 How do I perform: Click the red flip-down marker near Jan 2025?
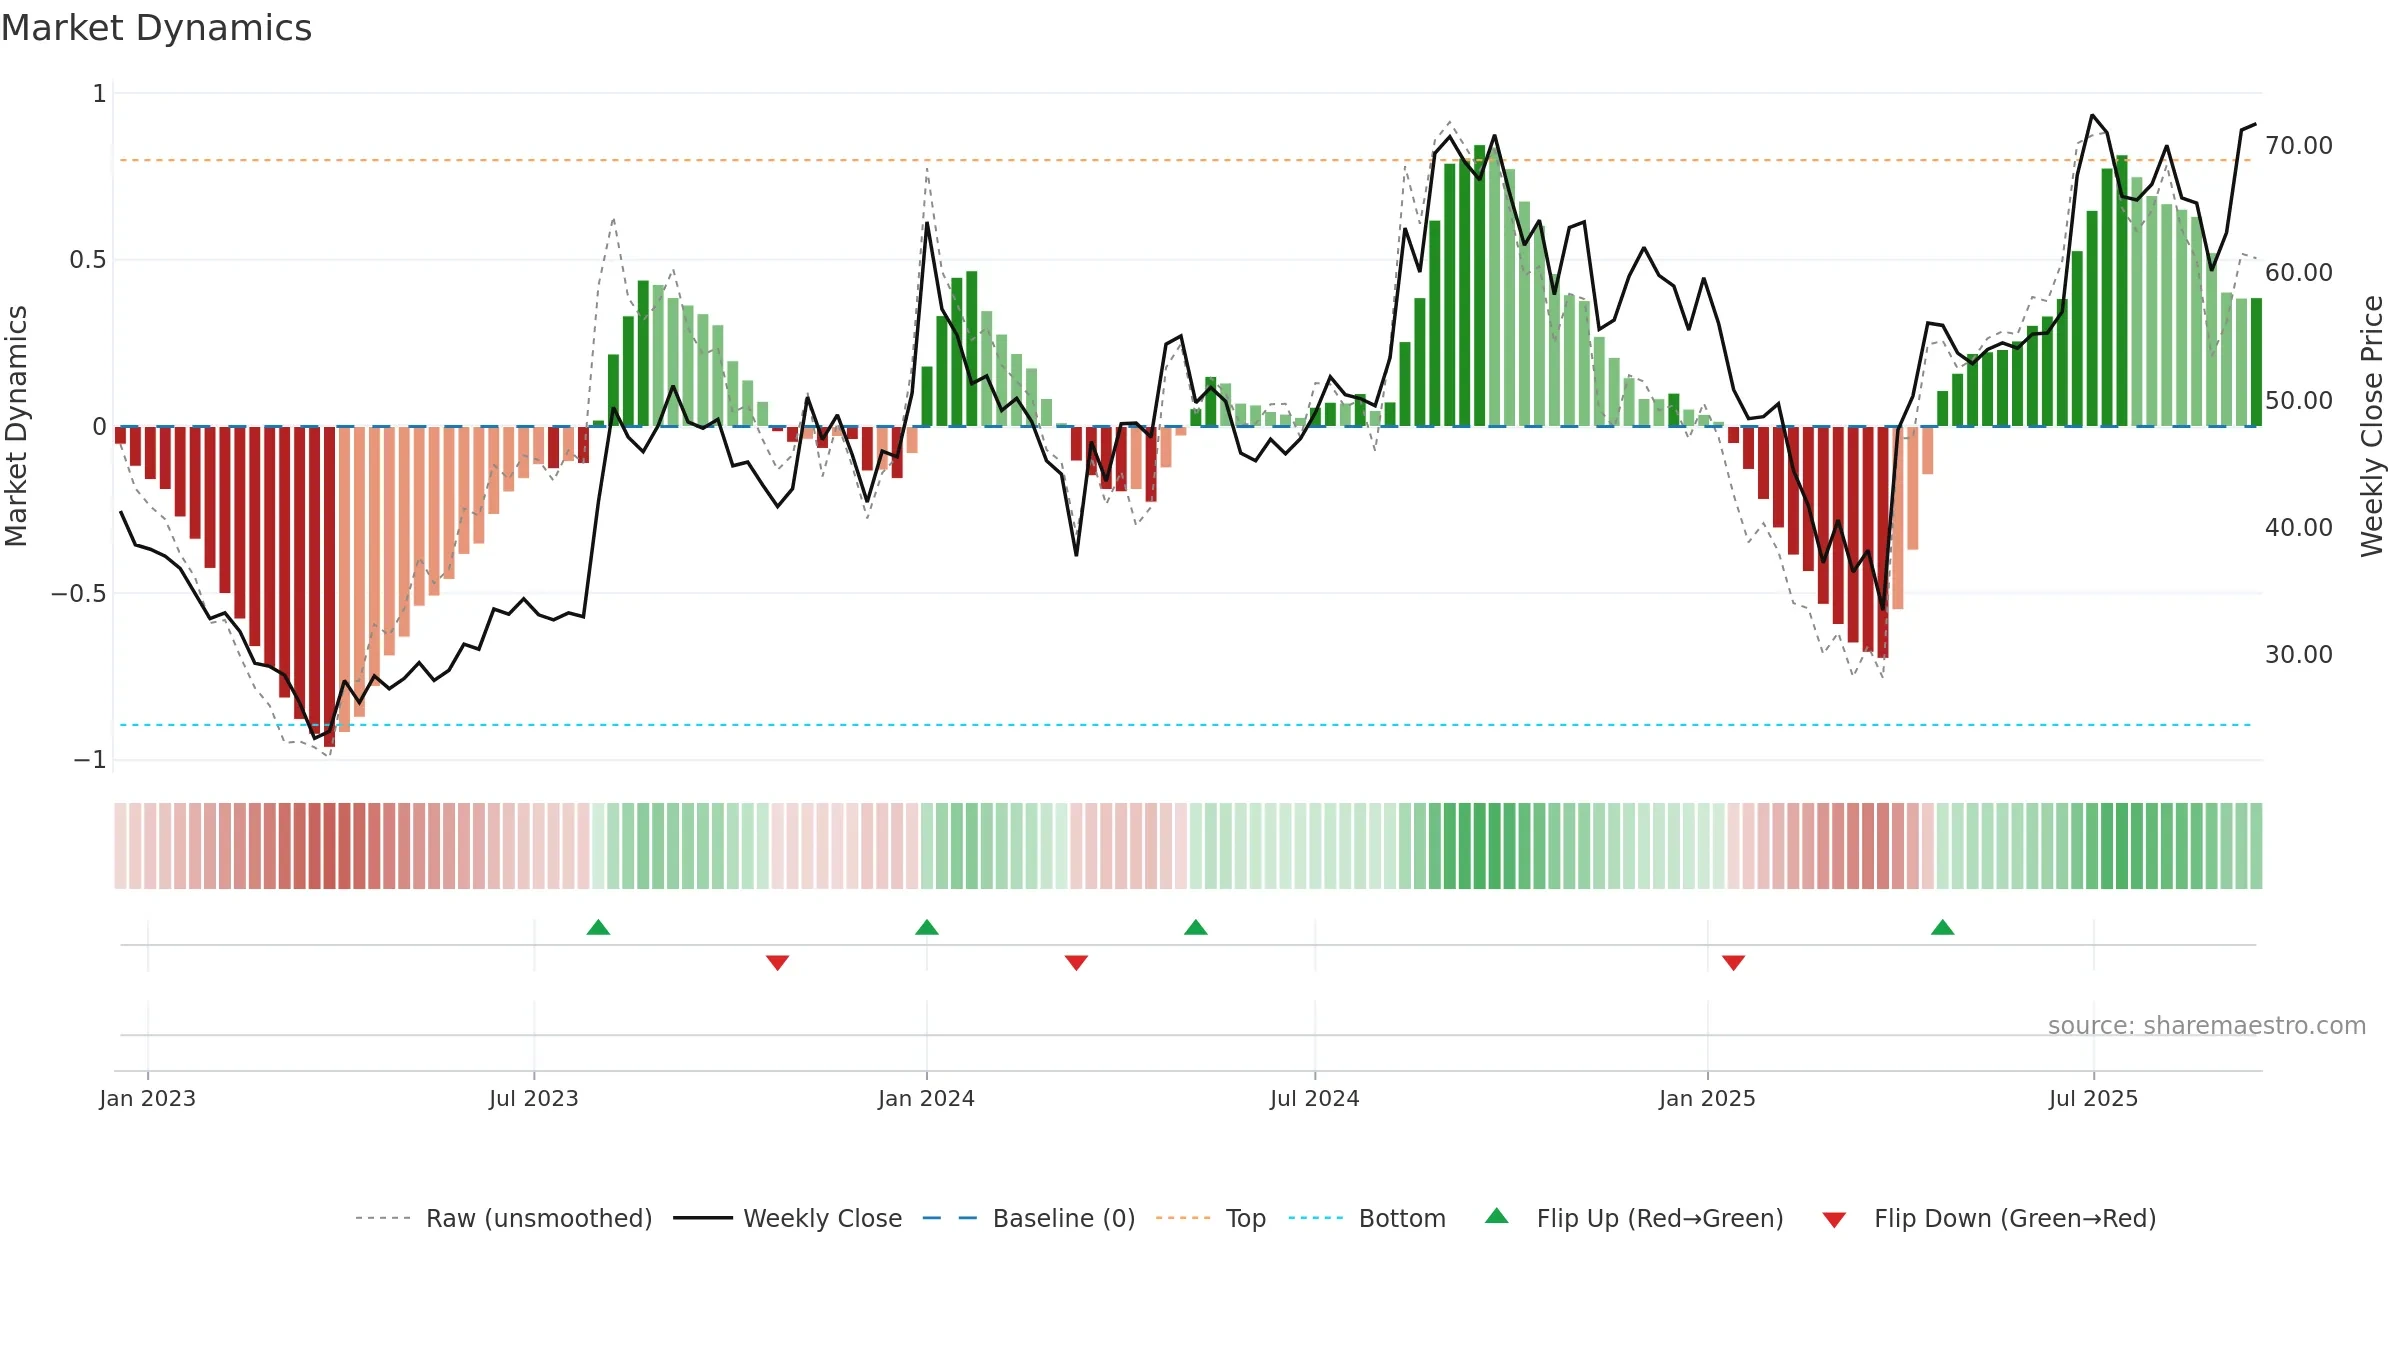(1734, 963)
